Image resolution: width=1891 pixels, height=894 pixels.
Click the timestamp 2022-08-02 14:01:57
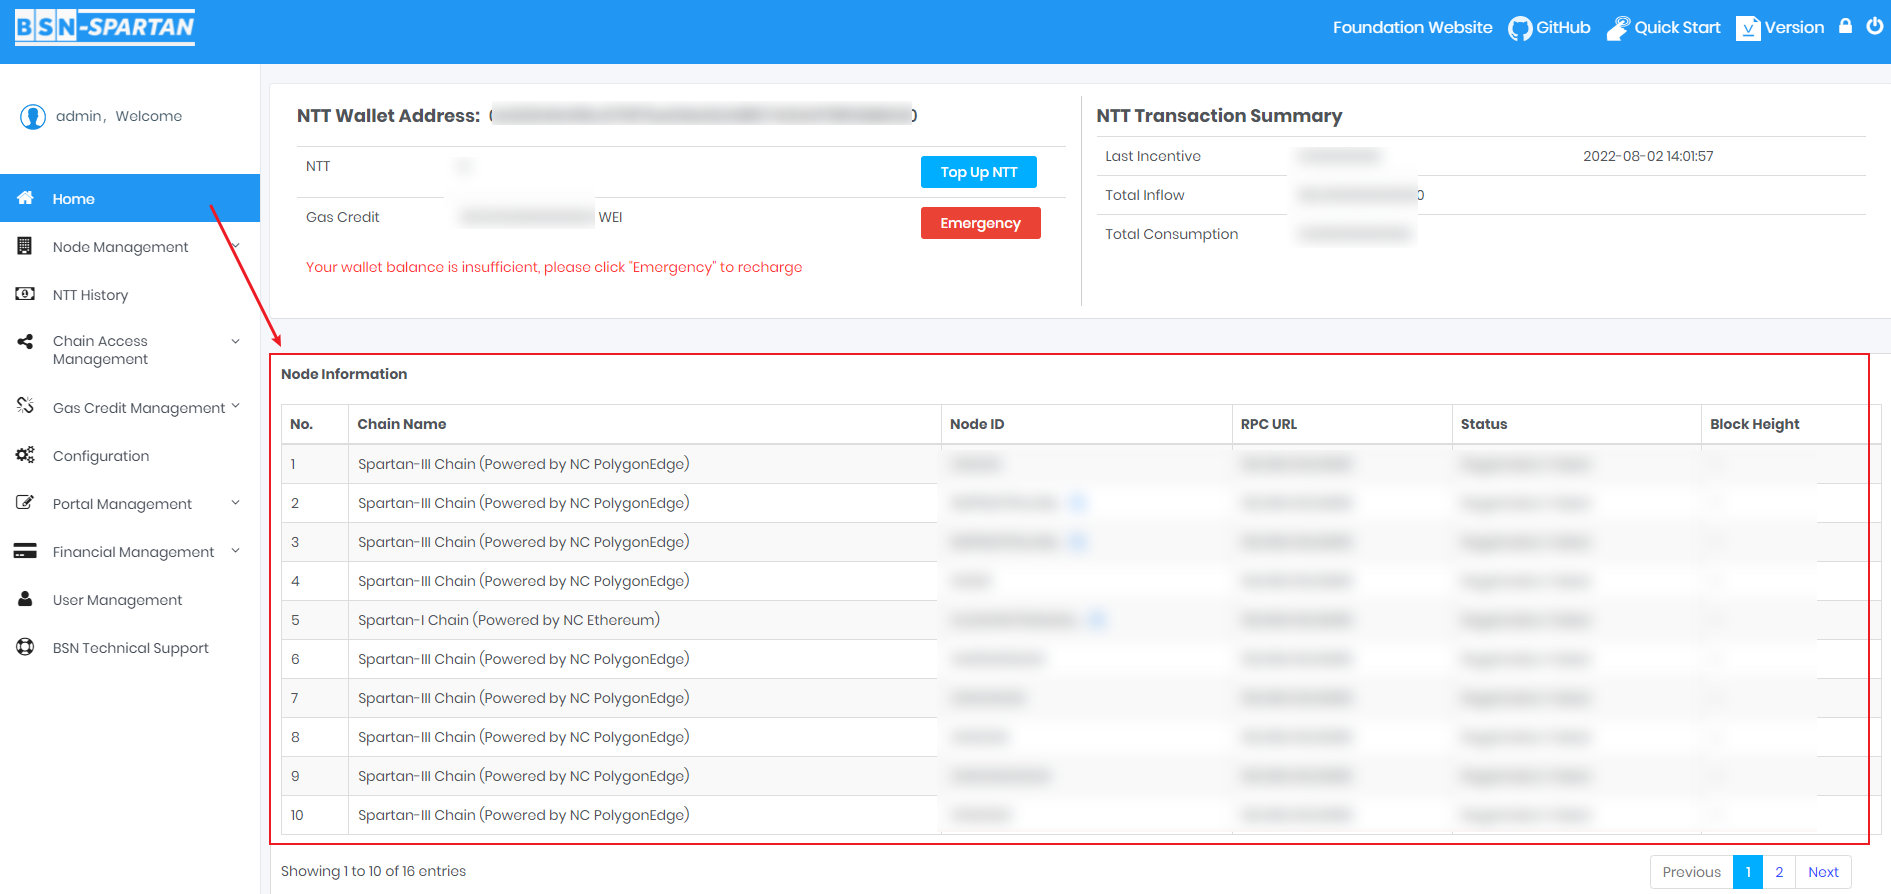coord(1648,156)
